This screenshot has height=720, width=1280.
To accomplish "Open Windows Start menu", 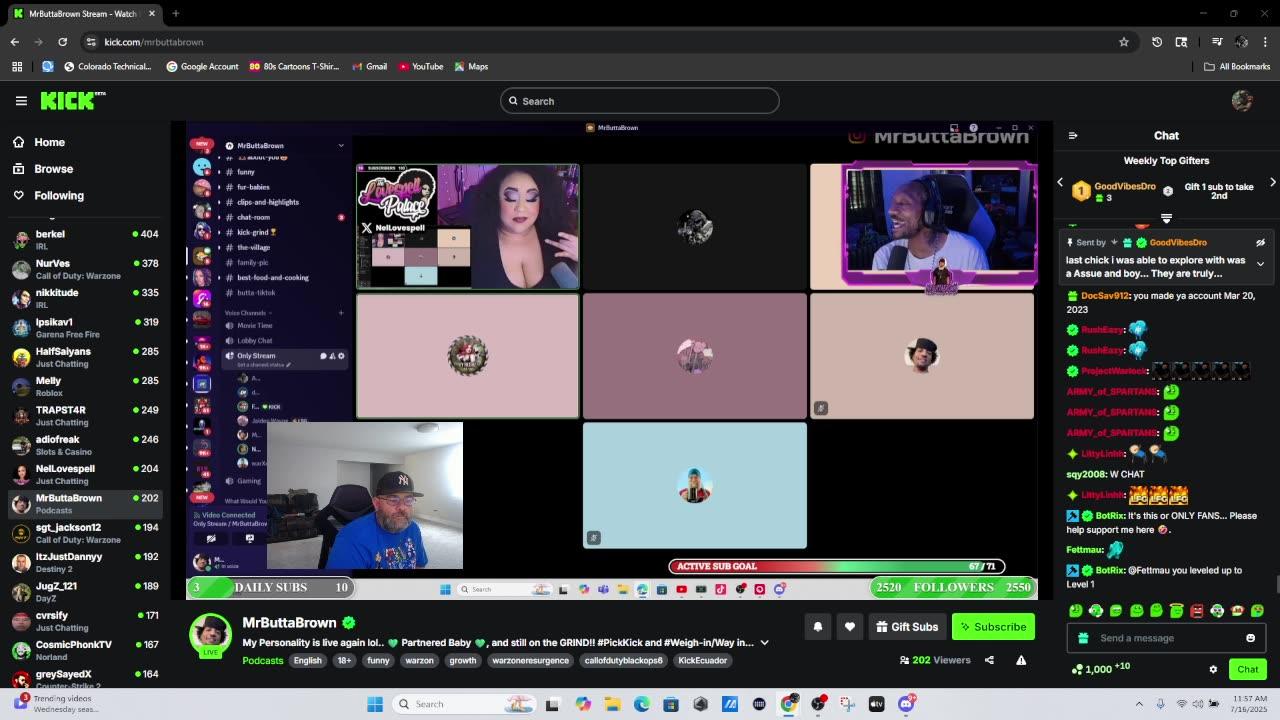I will (x=375, y=704).
